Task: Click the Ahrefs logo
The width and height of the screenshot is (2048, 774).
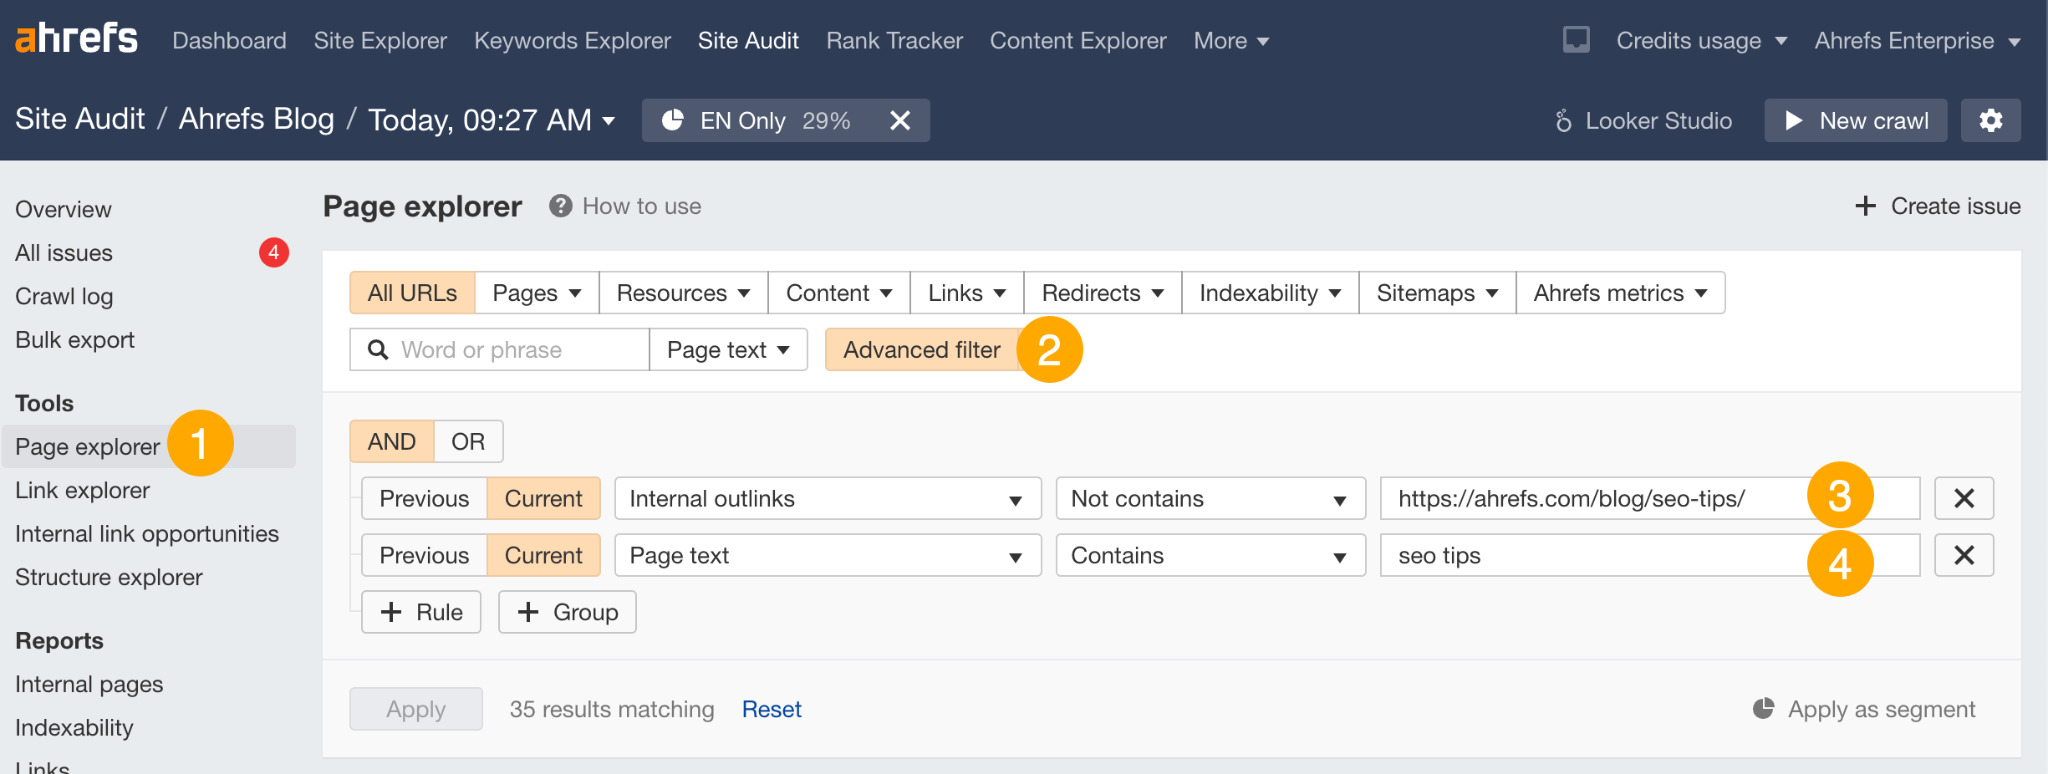Action: (x=76, y=39)
